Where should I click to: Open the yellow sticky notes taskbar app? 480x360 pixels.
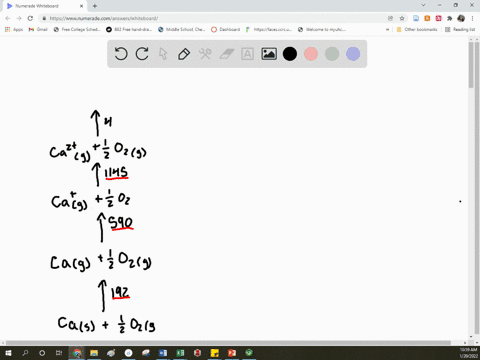[214, 353]
